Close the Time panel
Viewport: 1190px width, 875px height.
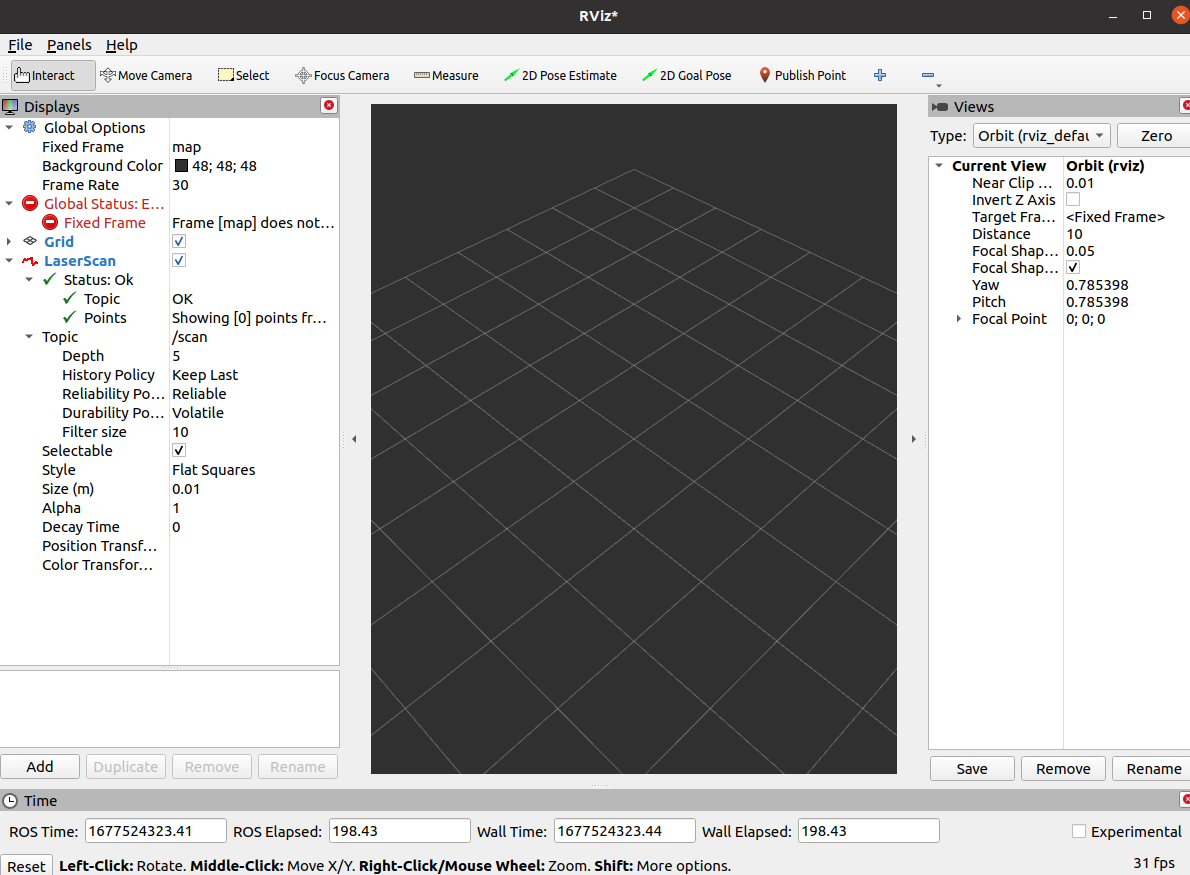coord(1185,799)
